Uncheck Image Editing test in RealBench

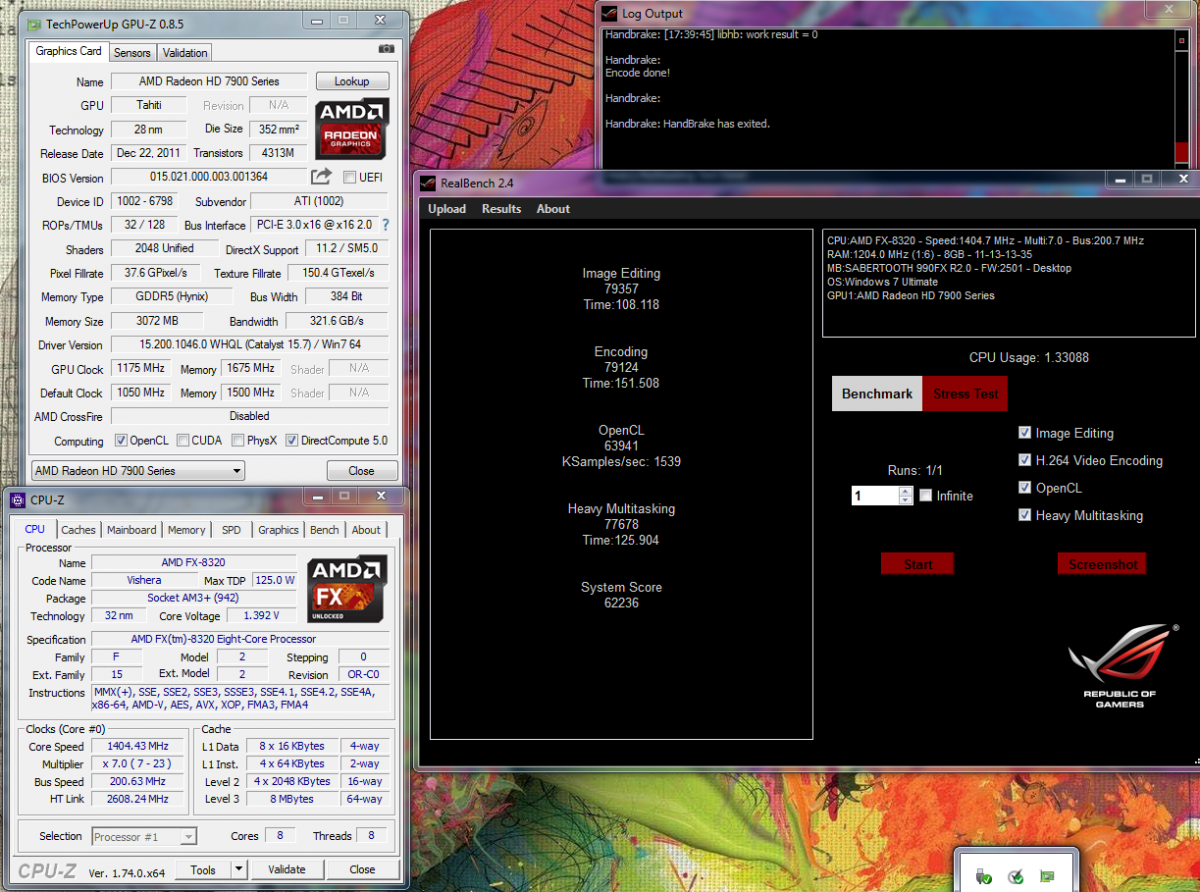1024,433
